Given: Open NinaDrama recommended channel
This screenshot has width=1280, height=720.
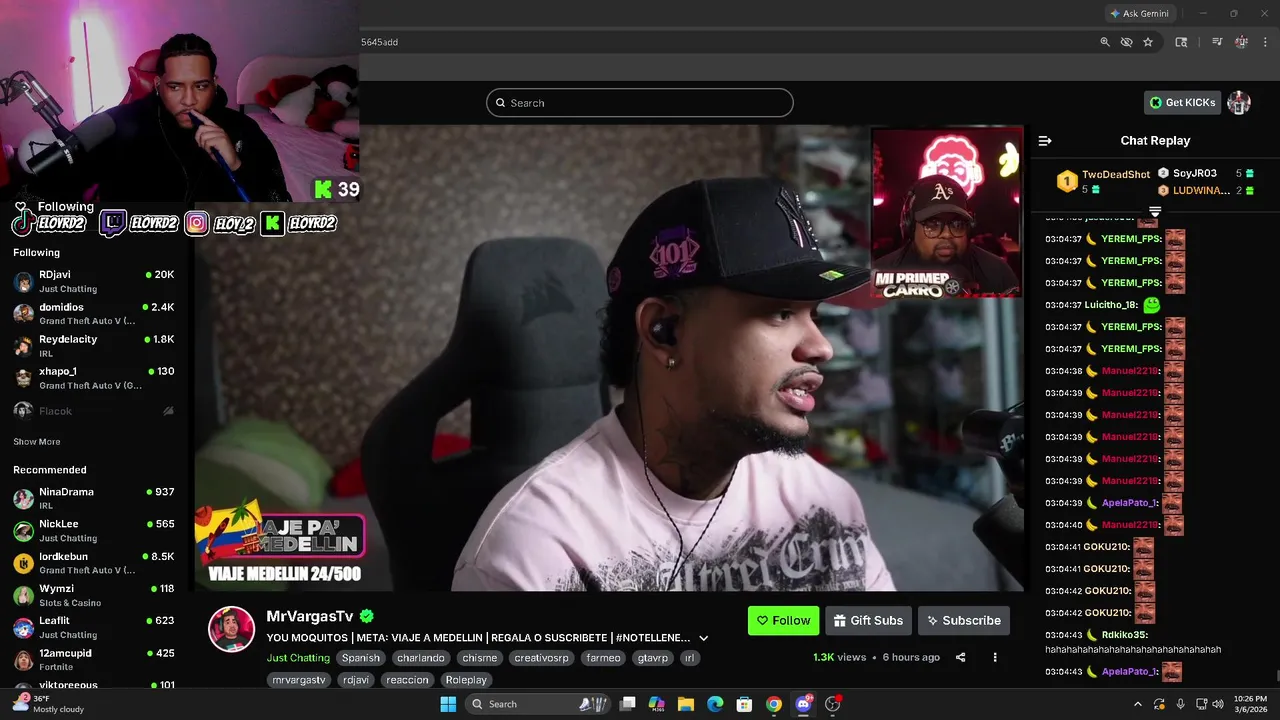Looking at the screenshot, I should (x=94, y=498).
